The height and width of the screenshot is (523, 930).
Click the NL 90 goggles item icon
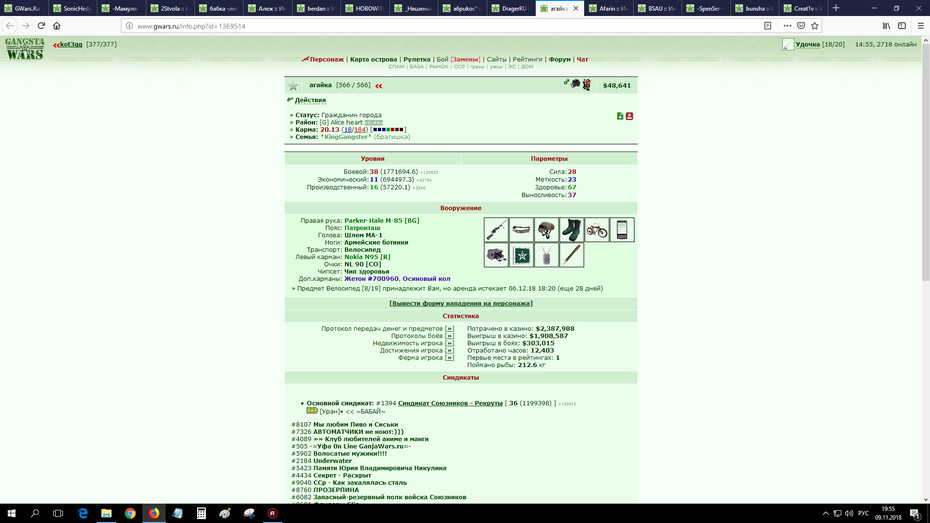(x=496, y=255)
